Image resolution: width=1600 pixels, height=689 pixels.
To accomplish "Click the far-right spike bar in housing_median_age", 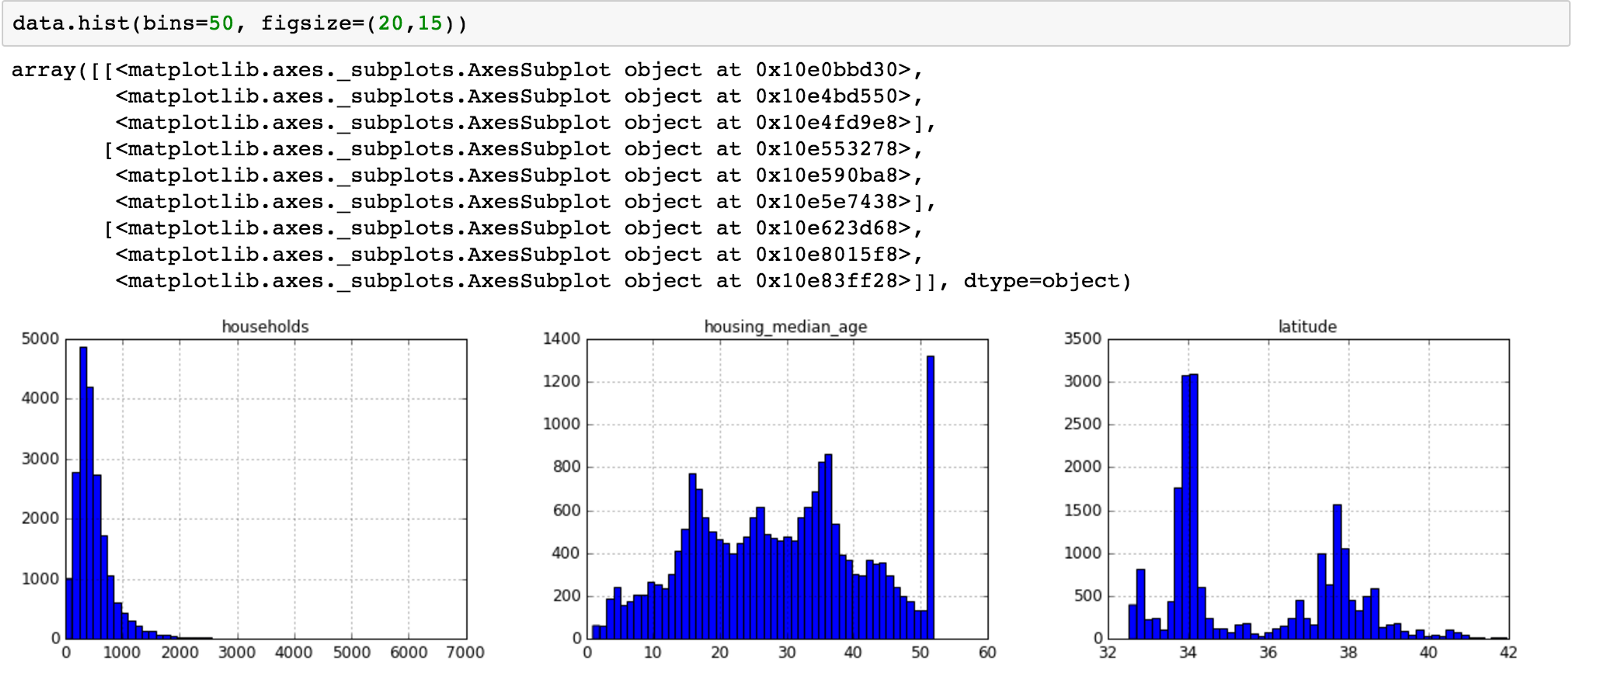I will click(x=930, y=500).
